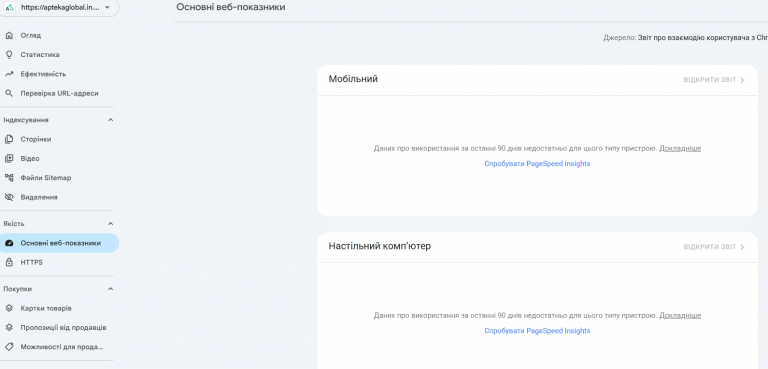Collapse the Якість section chevron

tap(110, 224)
